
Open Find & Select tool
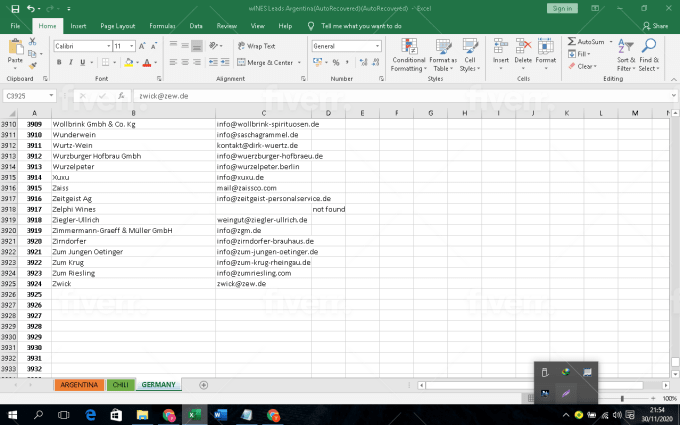pyautogui.click(x=649, y=54)
